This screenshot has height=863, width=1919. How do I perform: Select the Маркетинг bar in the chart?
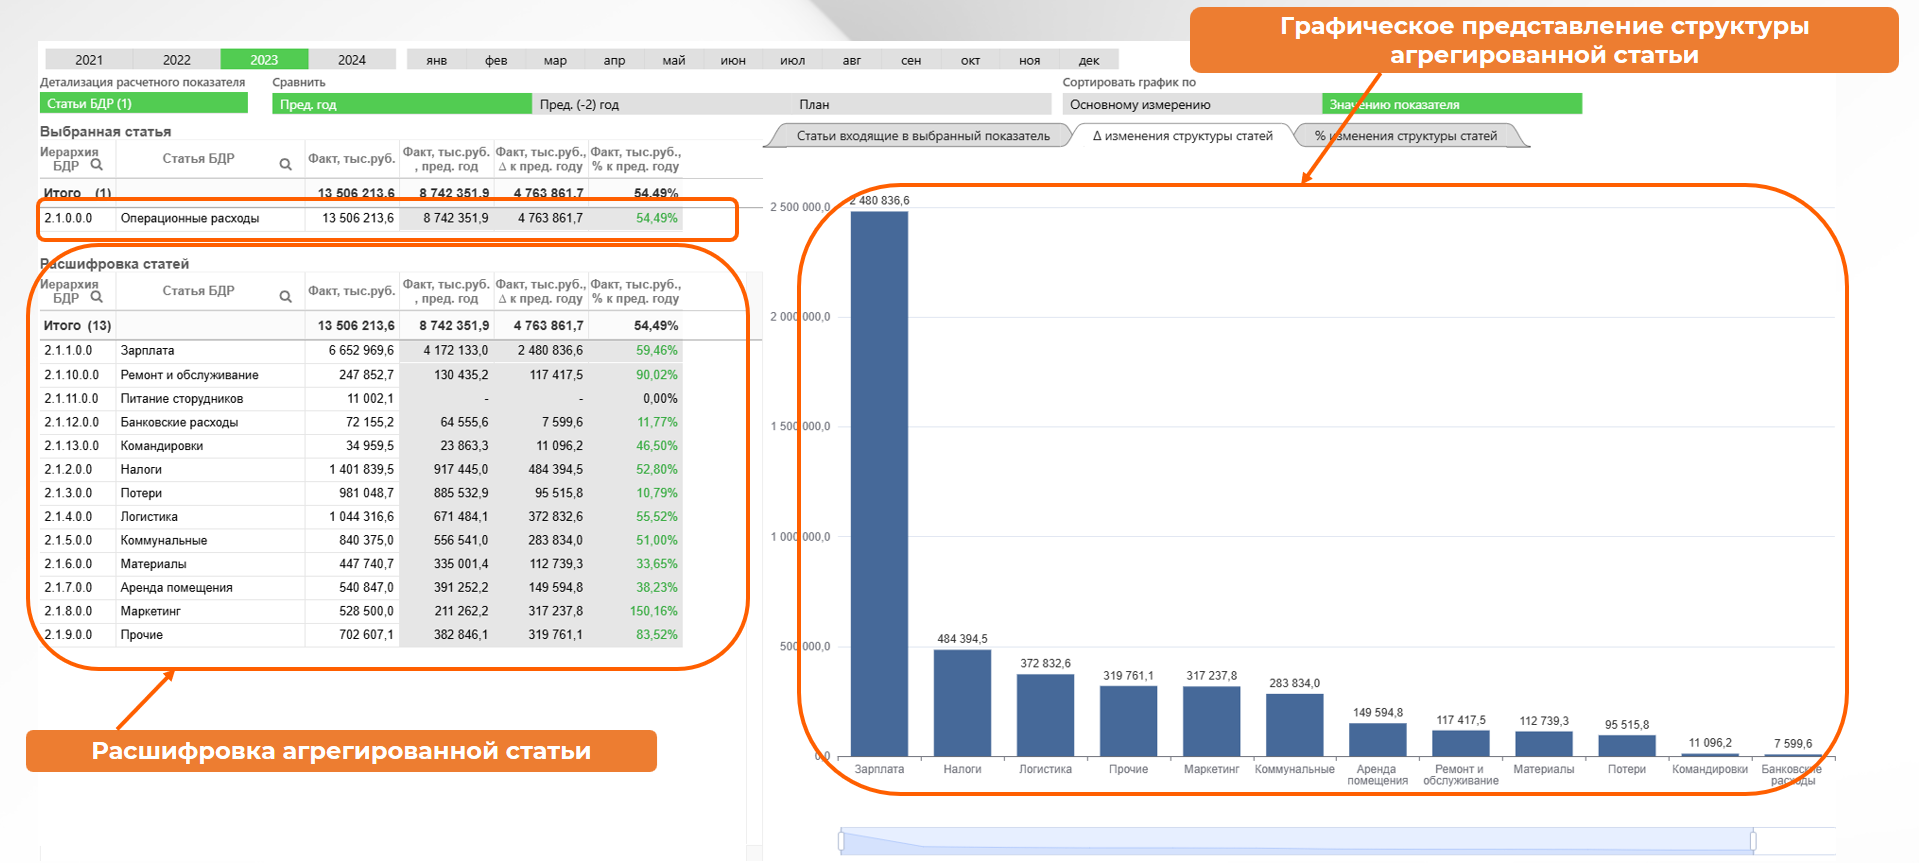click(1211, 721)
